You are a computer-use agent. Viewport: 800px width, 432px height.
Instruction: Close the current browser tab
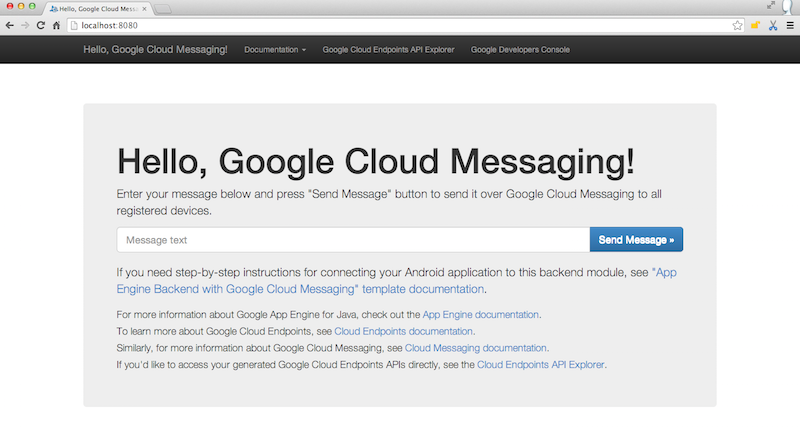point(145,9)
